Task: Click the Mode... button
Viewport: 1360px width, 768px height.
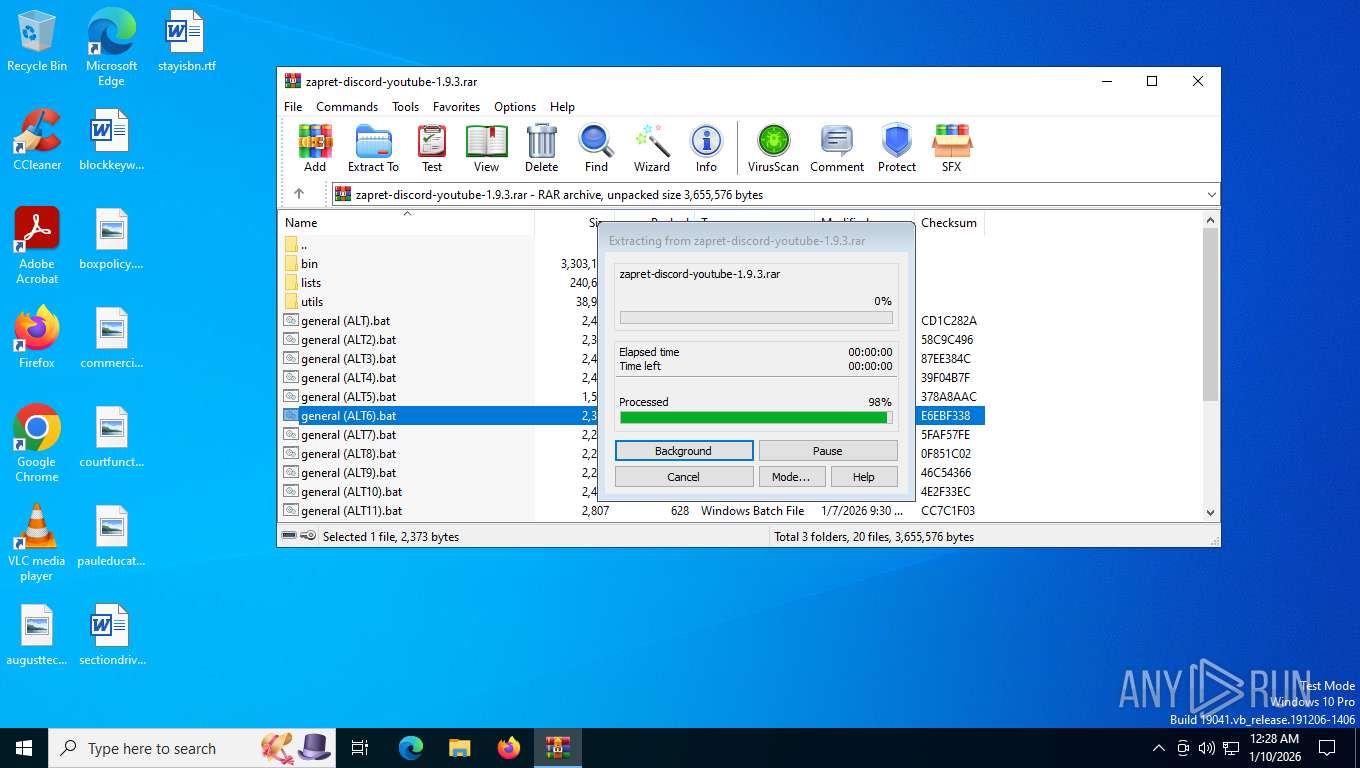Action: [791, 477]
